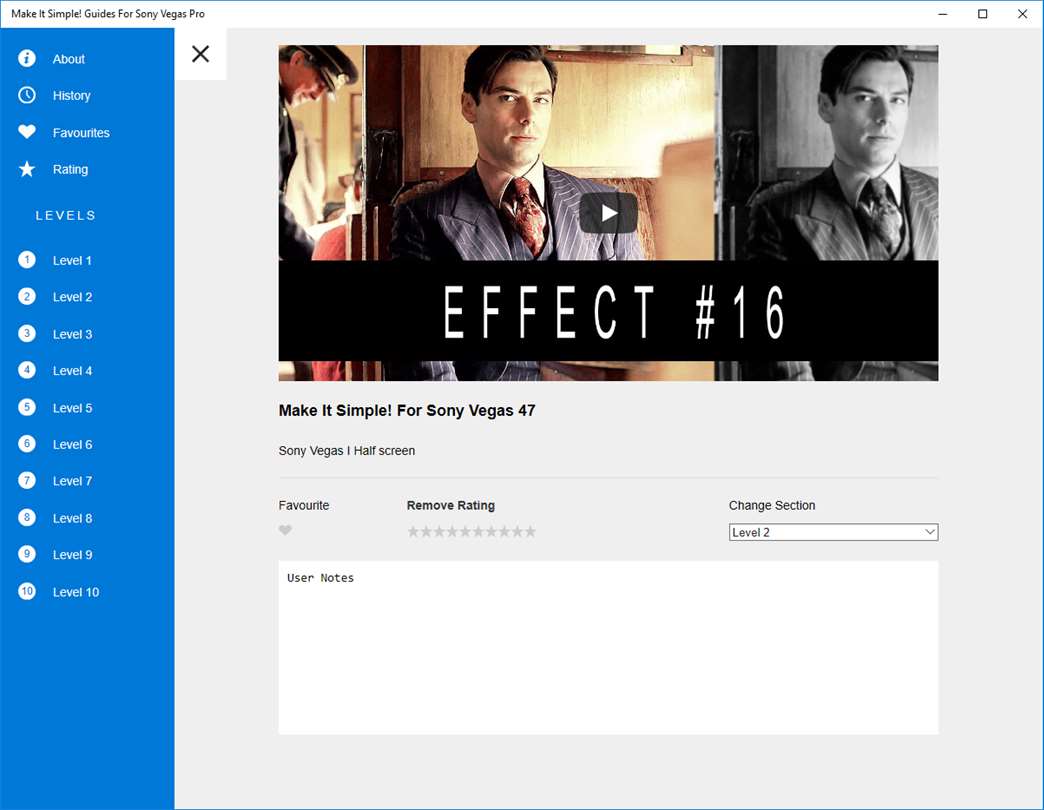Image resolution: width=1044 pixels, height=810 pixels.
Task: Click inside the User Notes text area
Action: pyautogui.click(x=609, y=648)
